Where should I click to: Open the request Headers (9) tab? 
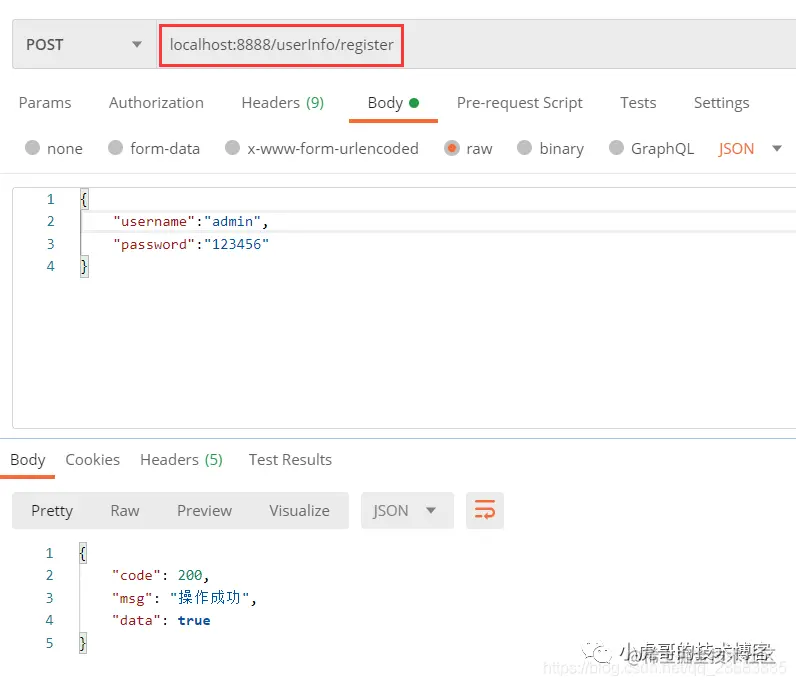click(282, 103)
